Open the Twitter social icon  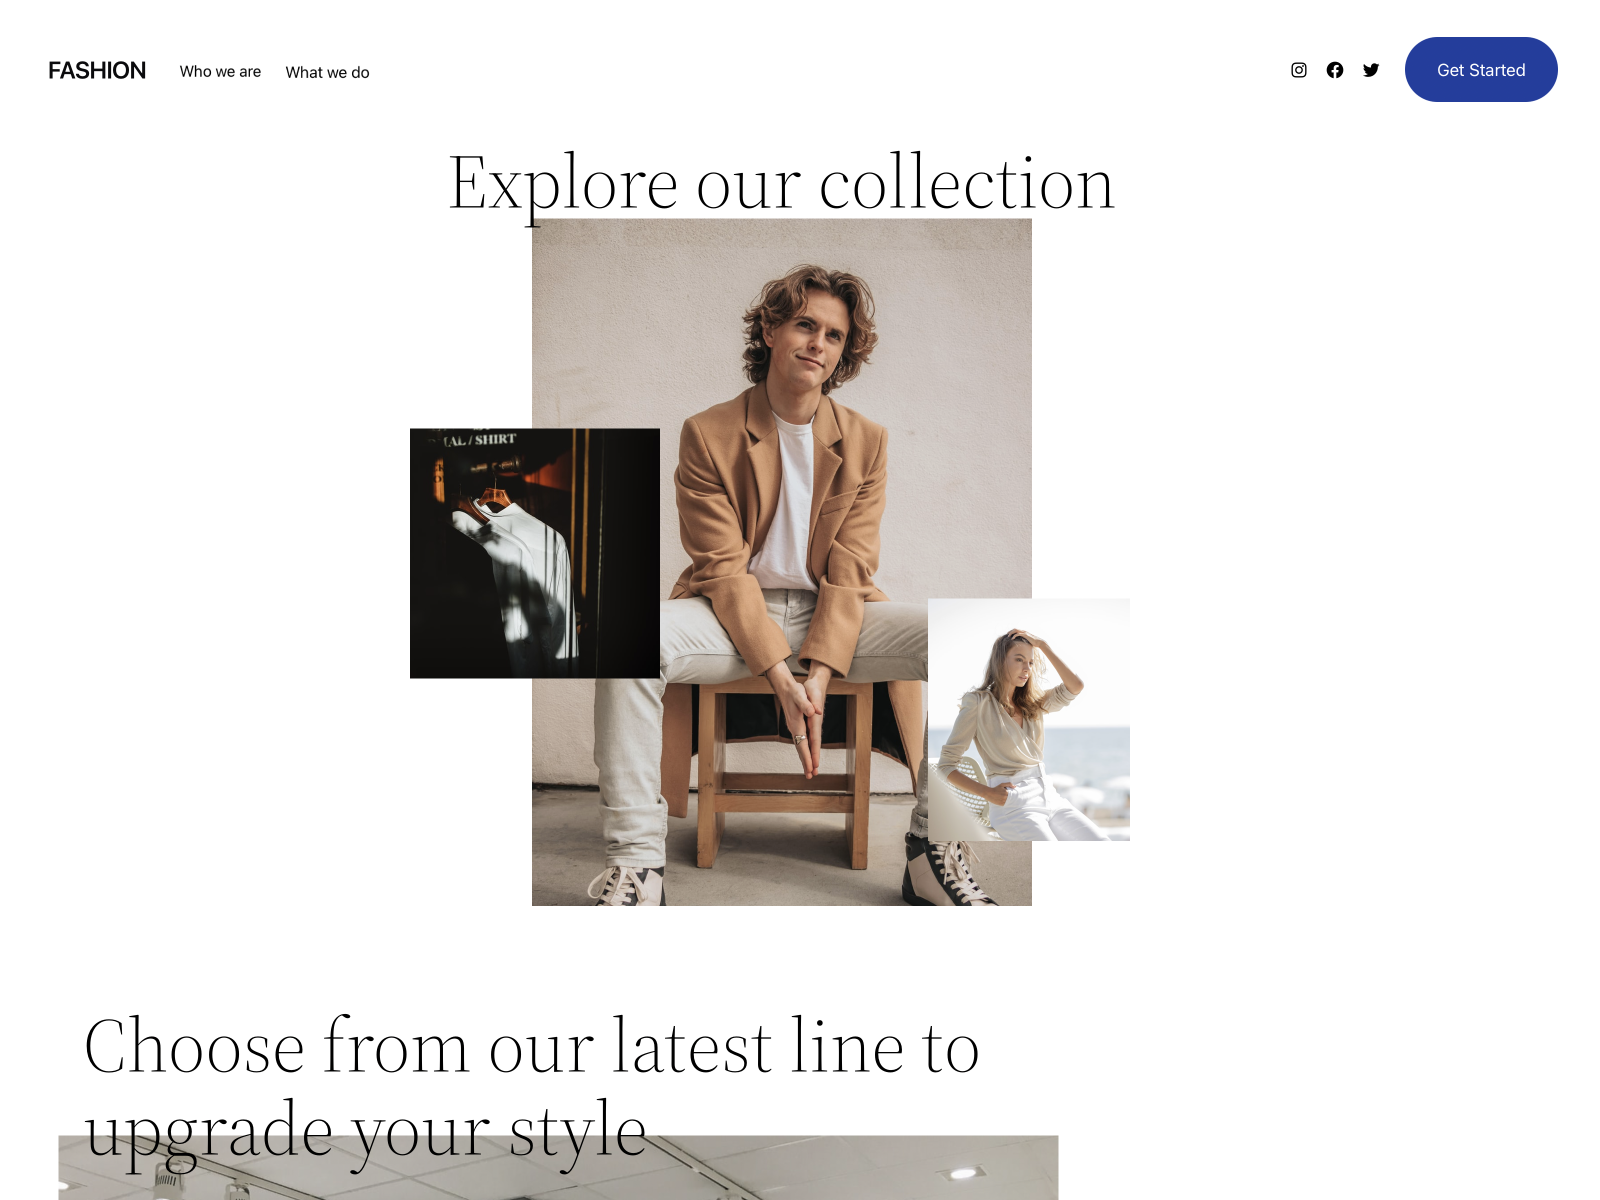(x=1371, y=70)
